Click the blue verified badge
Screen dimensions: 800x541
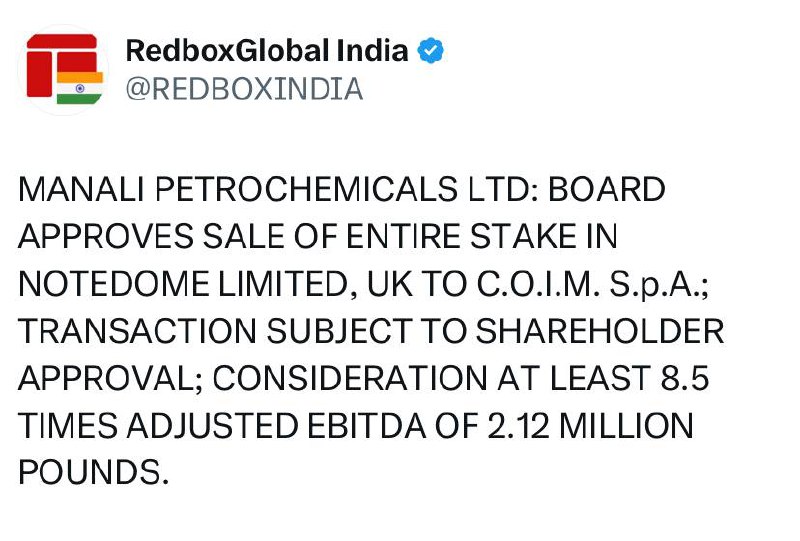point(431,51)
